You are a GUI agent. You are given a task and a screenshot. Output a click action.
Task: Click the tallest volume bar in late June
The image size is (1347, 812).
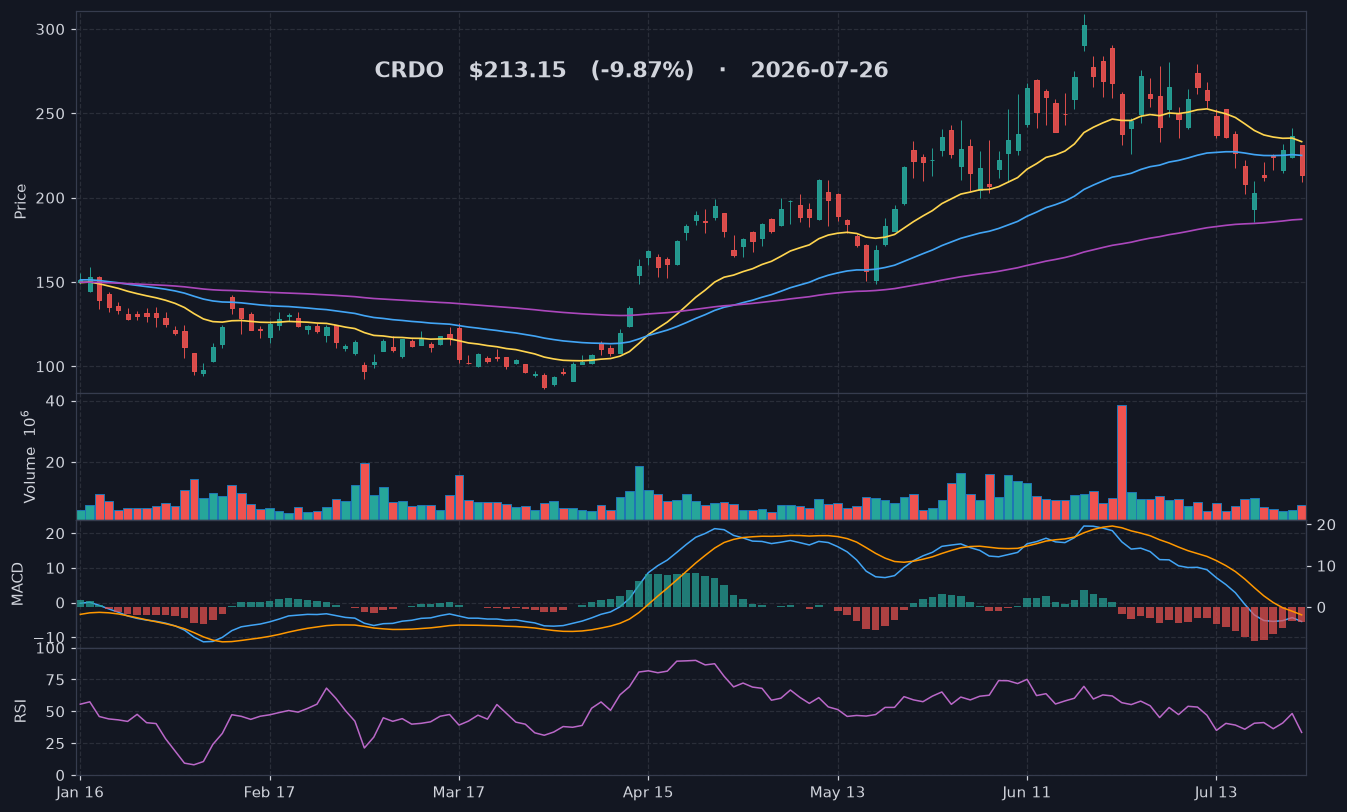(x=1122, y=462)
